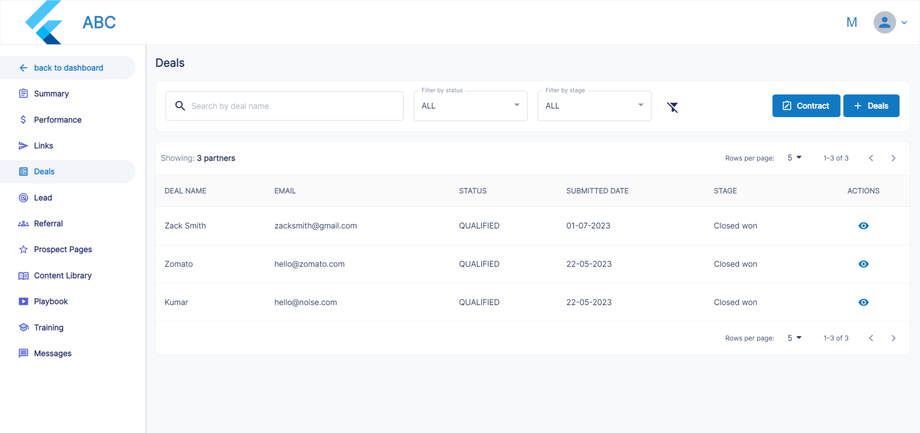Viewport: 920px width, 433px height.
Task: Click the M initial in header
Action: pos(851,23)
